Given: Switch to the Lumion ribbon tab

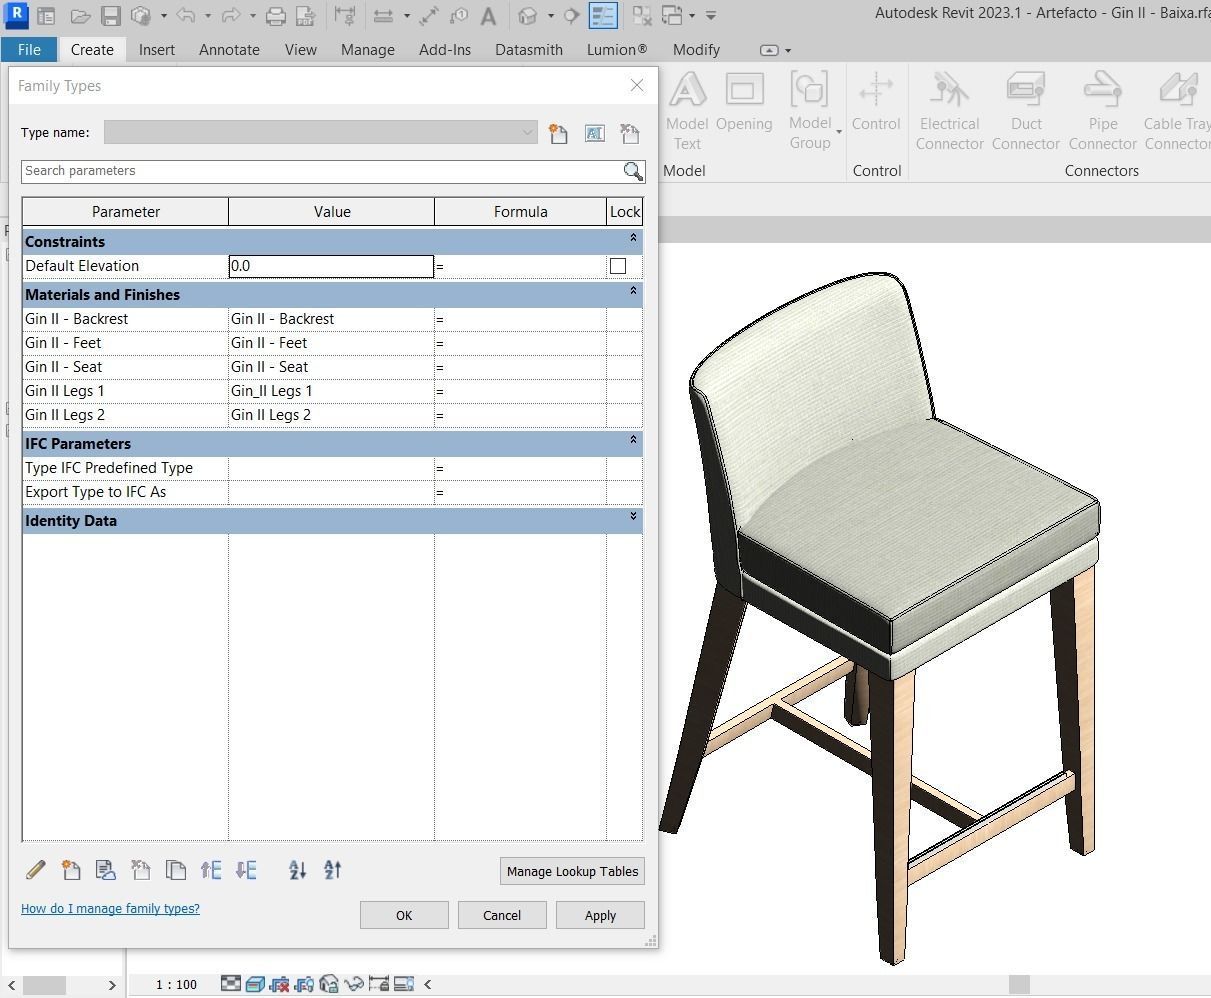Looking at the screenshot, I should tap(617, 49).
